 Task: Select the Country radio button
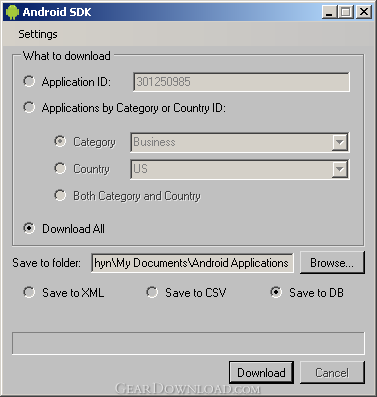coord(60,168)
